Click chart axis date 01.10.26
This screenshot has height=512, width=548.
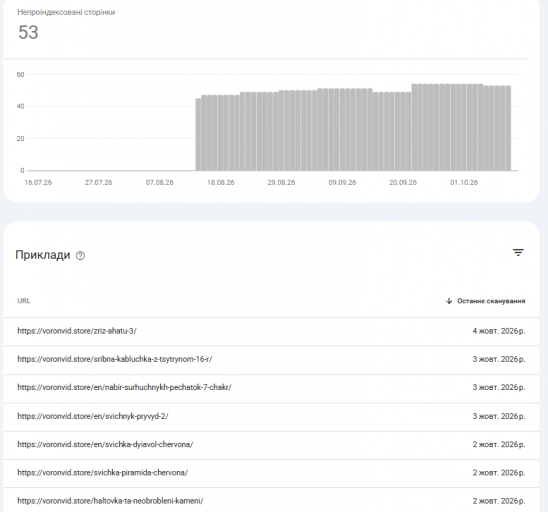464,182
